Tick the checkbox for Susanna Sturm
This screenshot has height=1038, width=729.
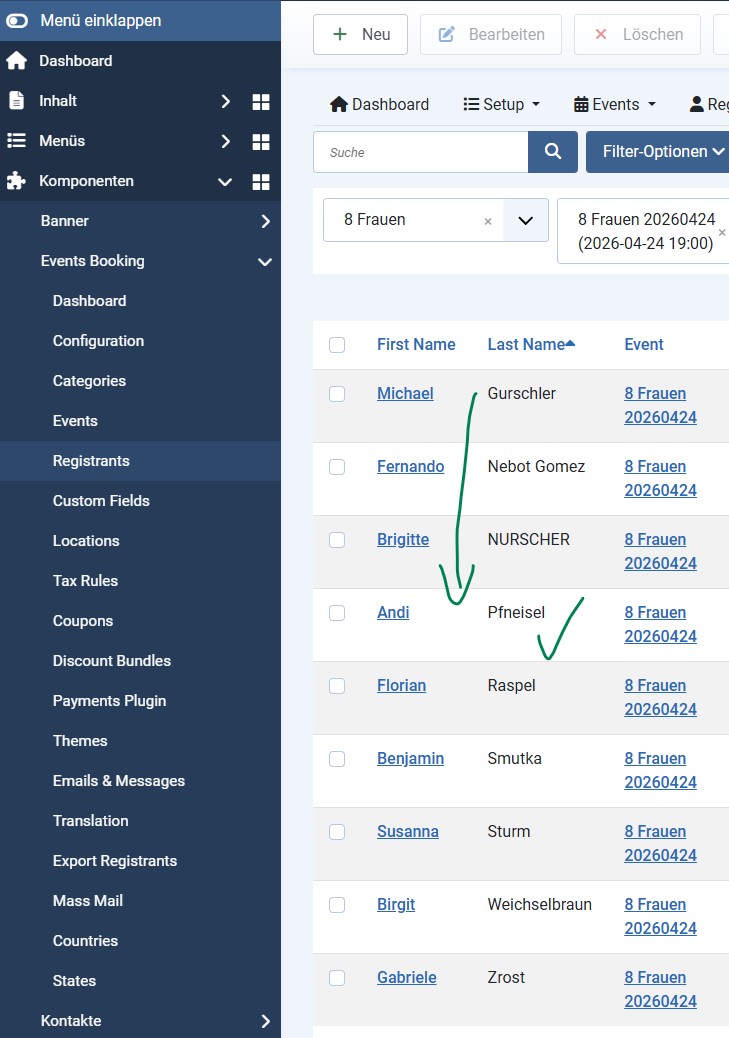coord(337,832)
